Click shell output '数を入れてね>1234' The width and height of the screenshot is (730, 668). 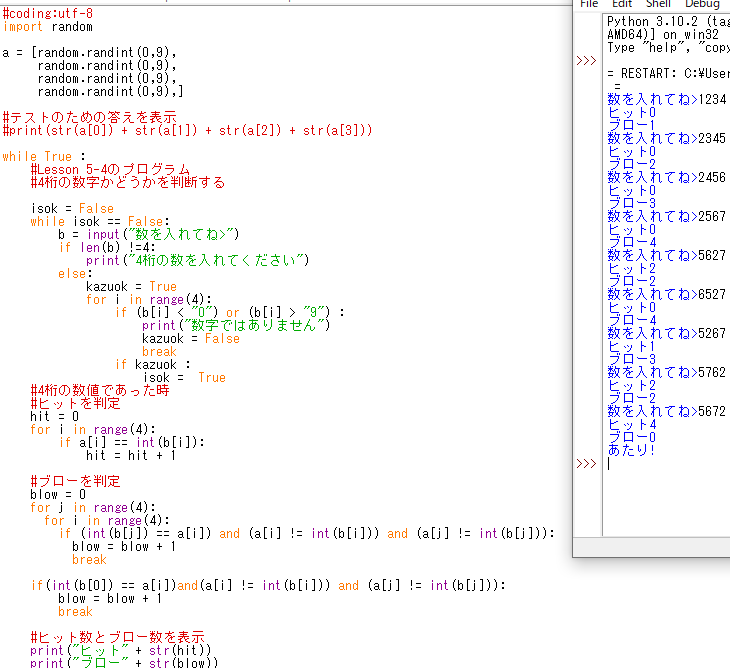tap(667, 99)
